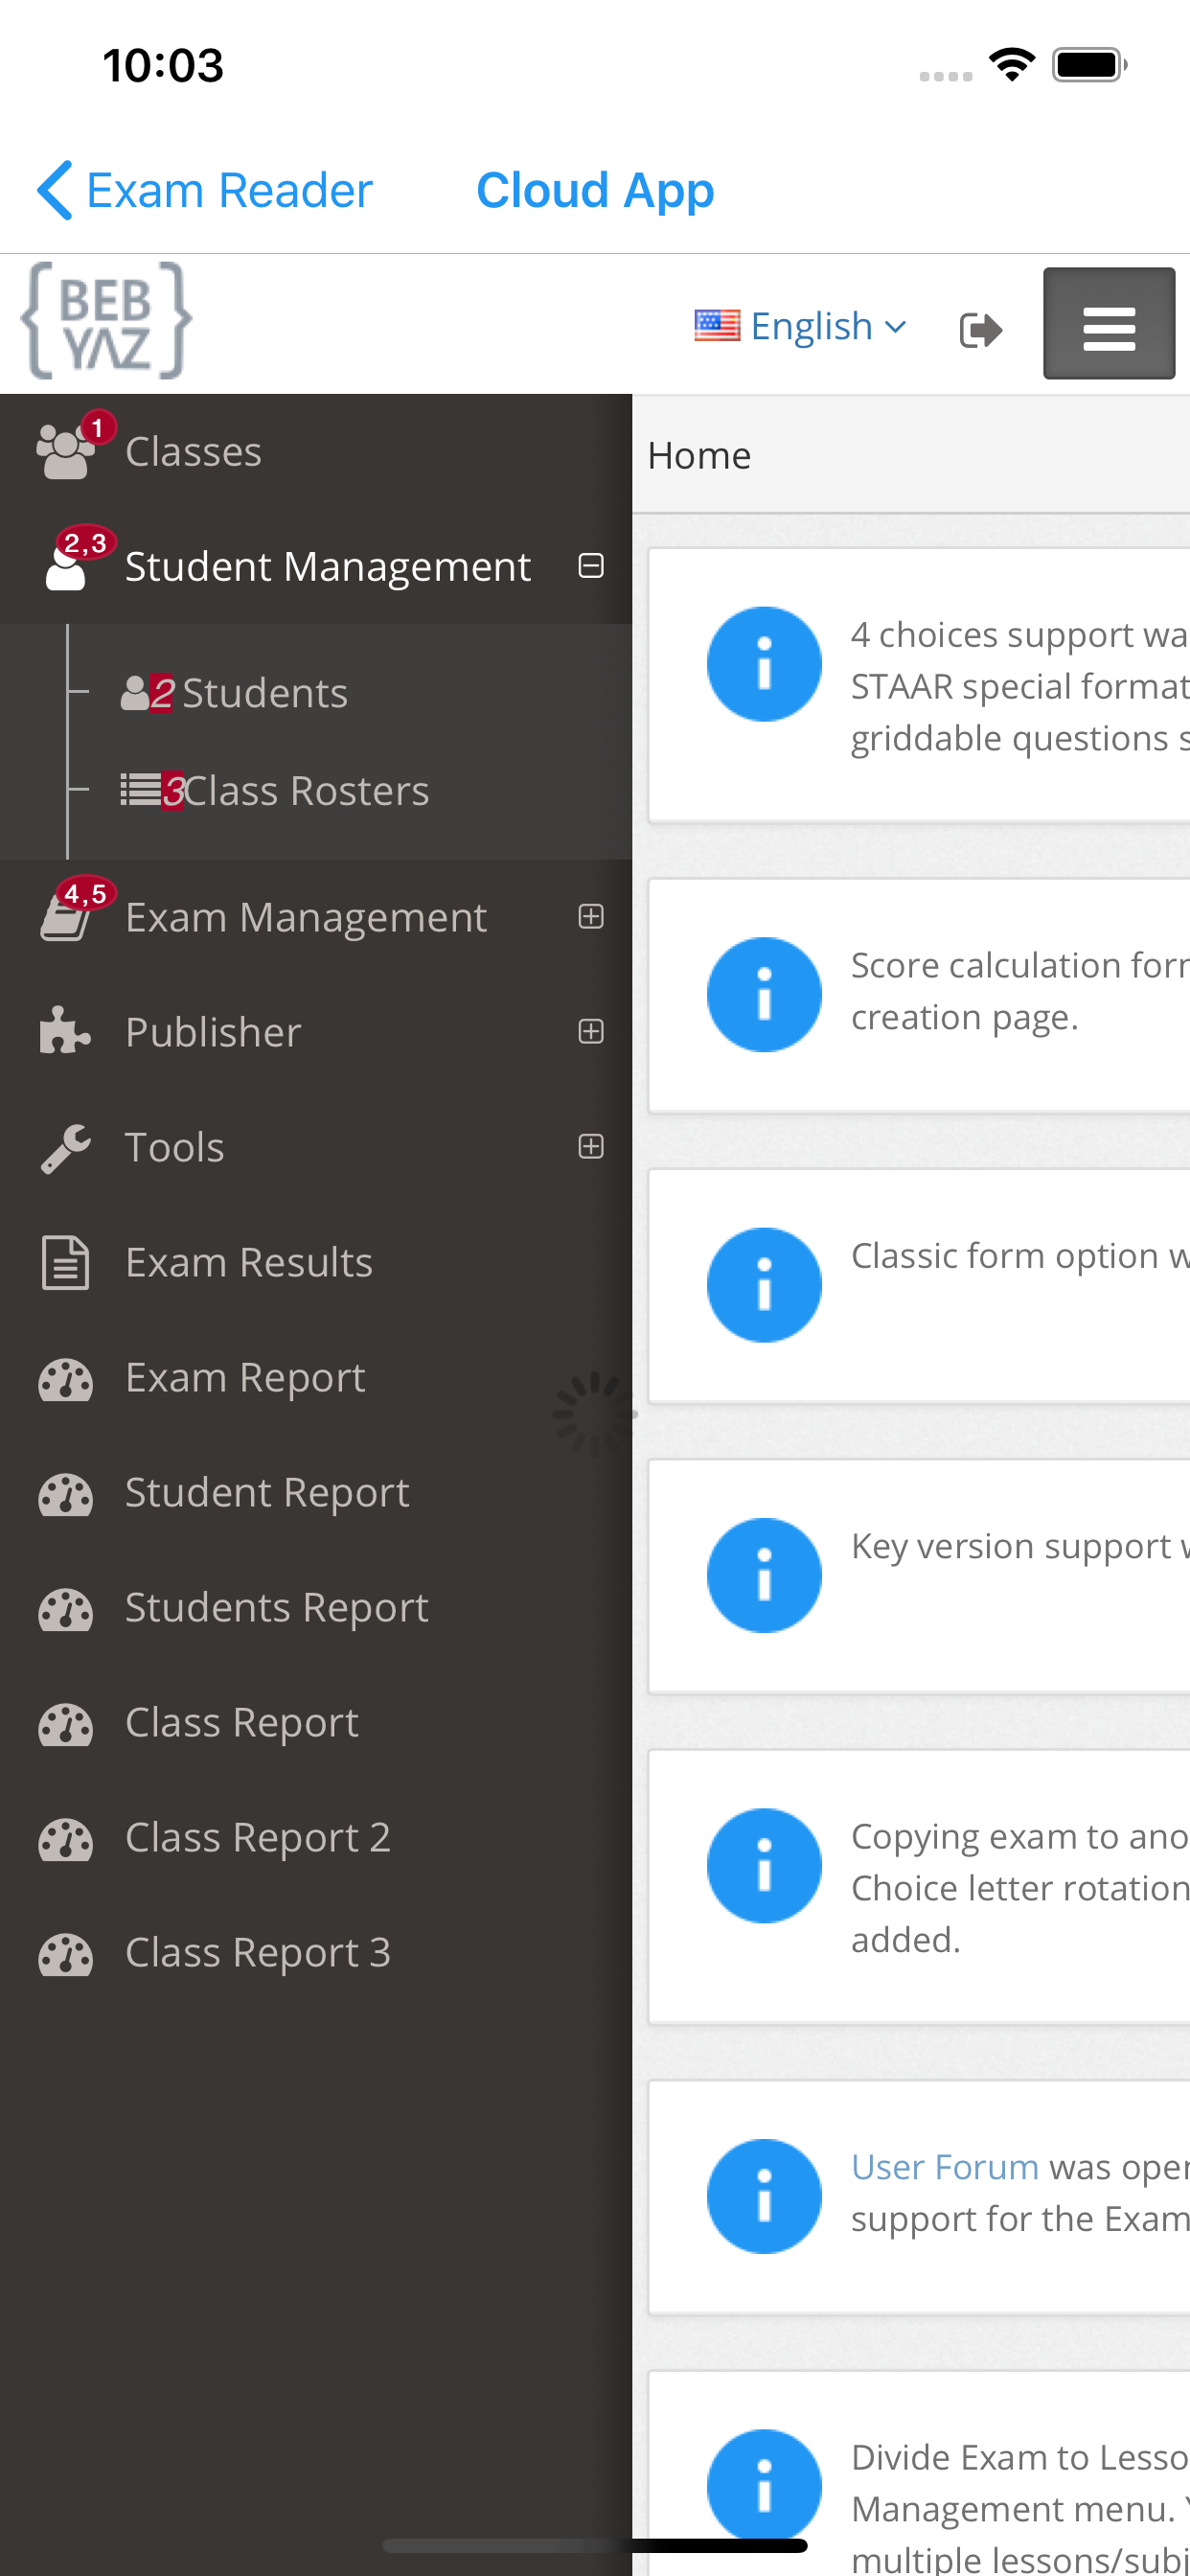Expand Exam Management submenu
This screenshot has height=2576, width=1190.
coord(591,916)
